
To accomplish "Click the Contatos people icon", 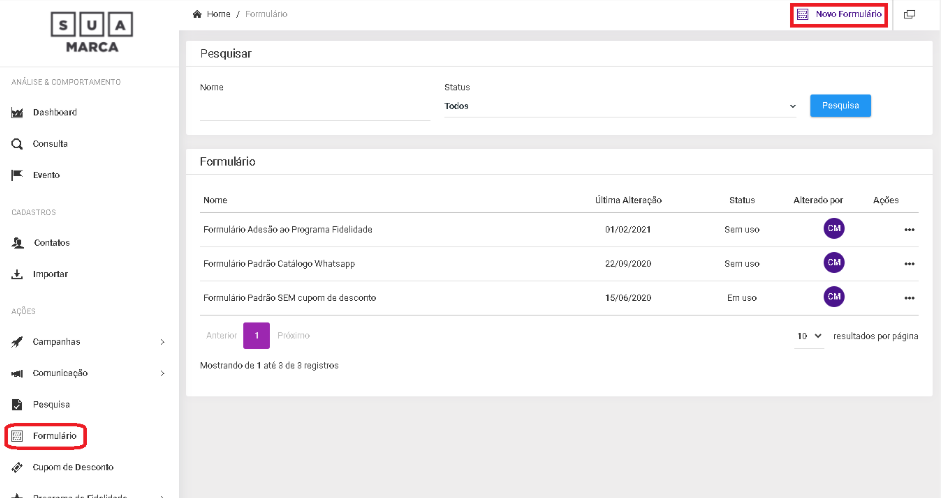I will 17,243.
